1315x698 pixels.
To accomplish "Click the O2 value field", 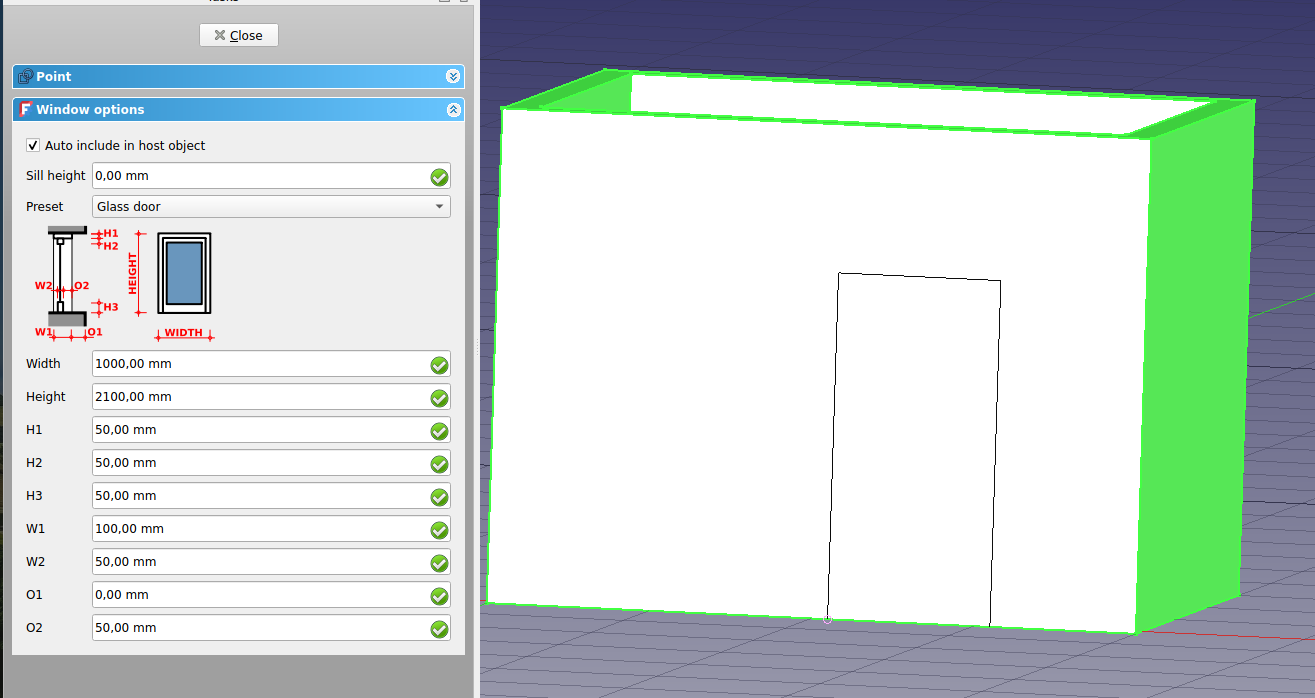I will pos(271,628).
